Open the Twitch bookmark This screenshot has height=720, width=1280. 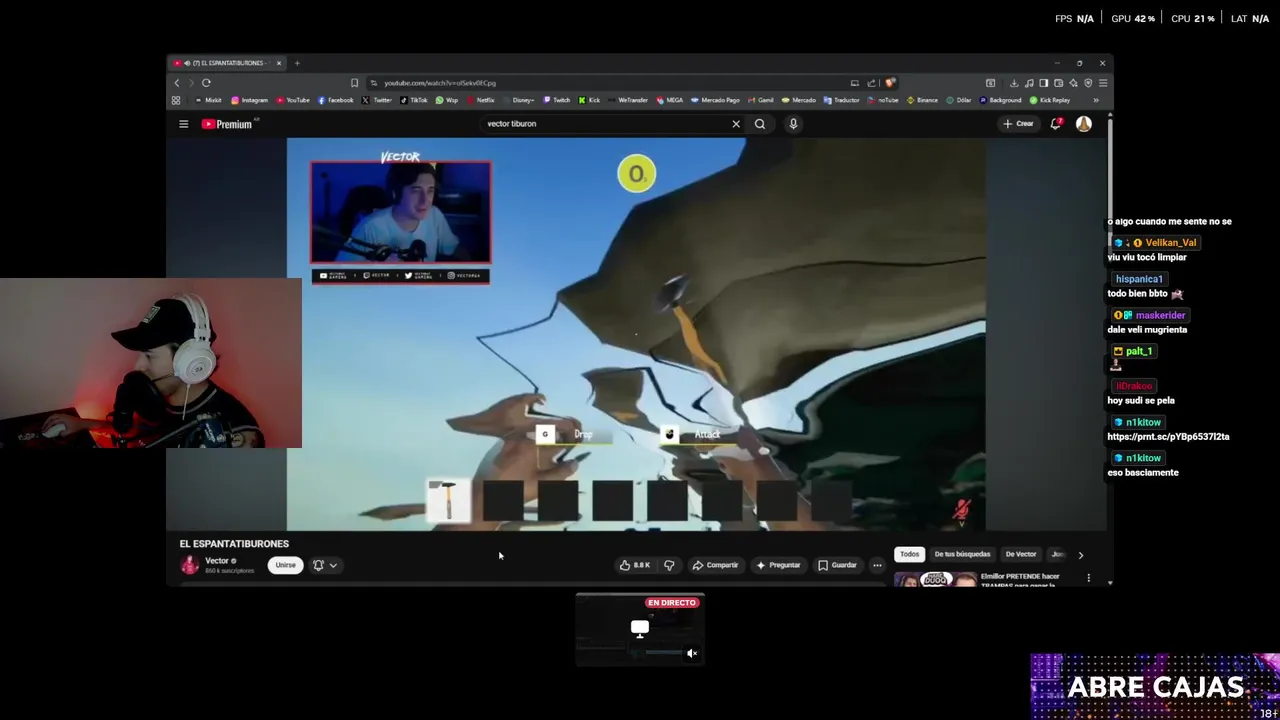click(x=556, y=100)
